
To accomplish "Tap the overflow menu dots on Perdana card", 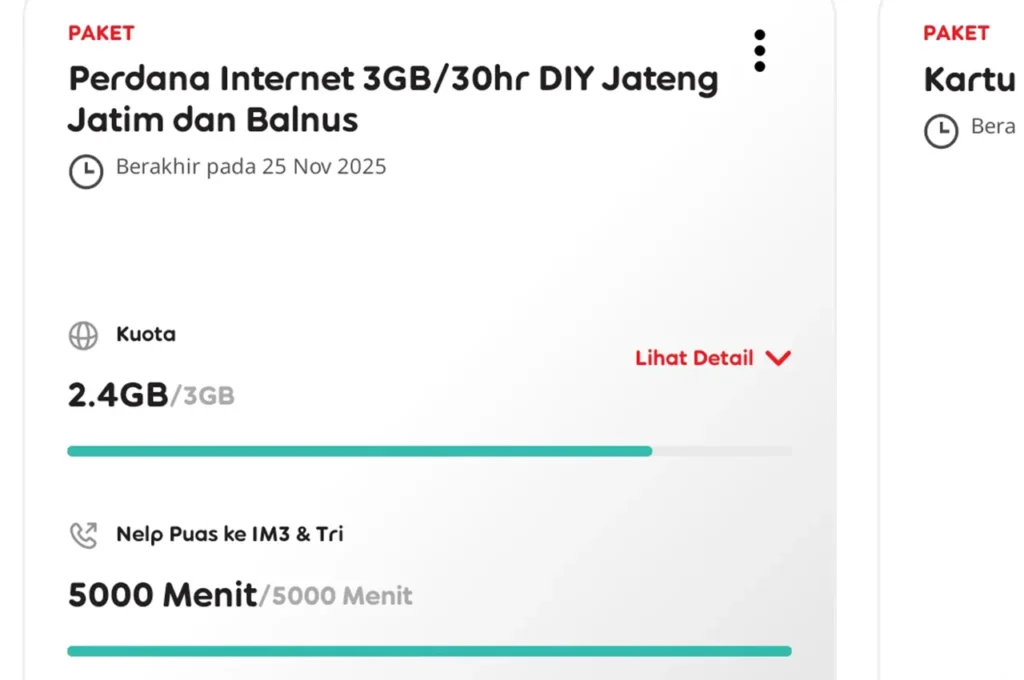I will click(x=760, y=50).
